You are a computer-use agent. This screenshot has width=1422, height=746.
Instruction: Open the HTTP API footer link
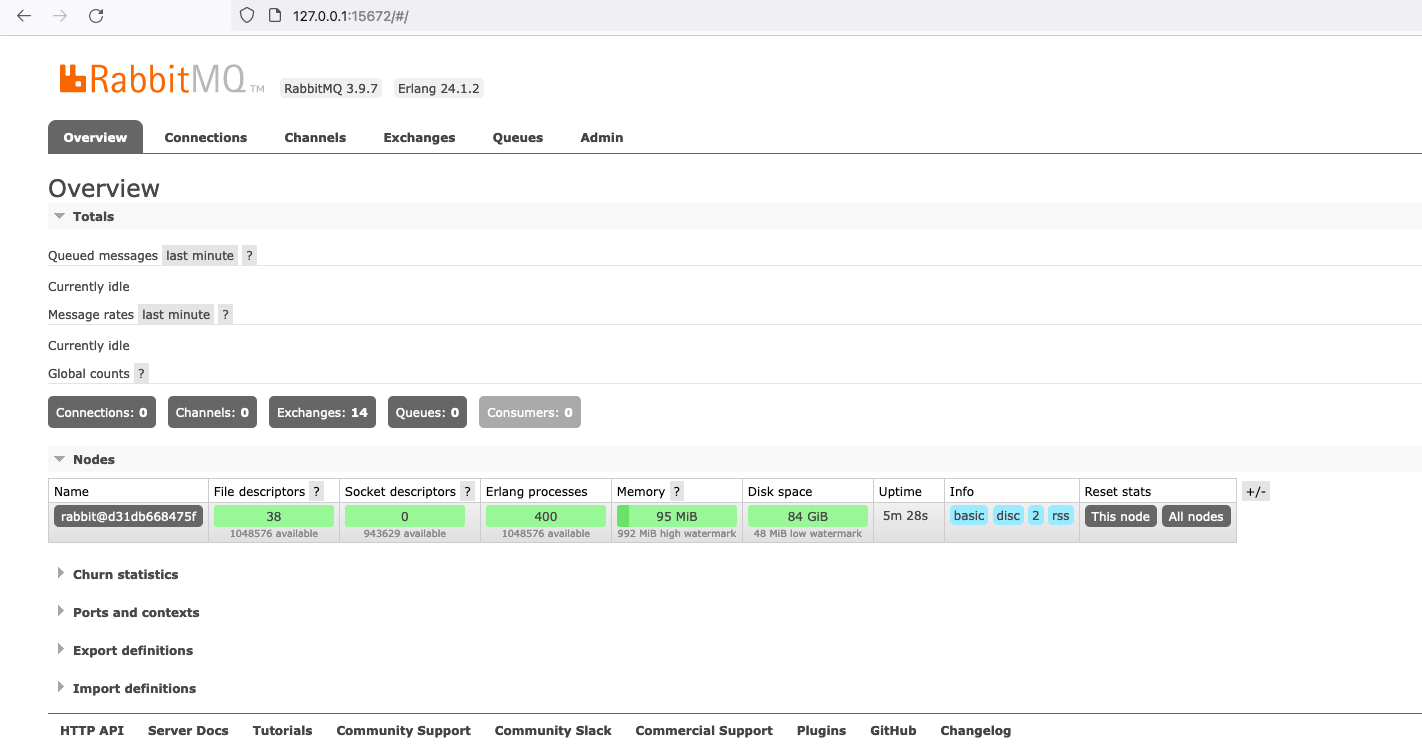pyautogui.click(x=92, y=730)
